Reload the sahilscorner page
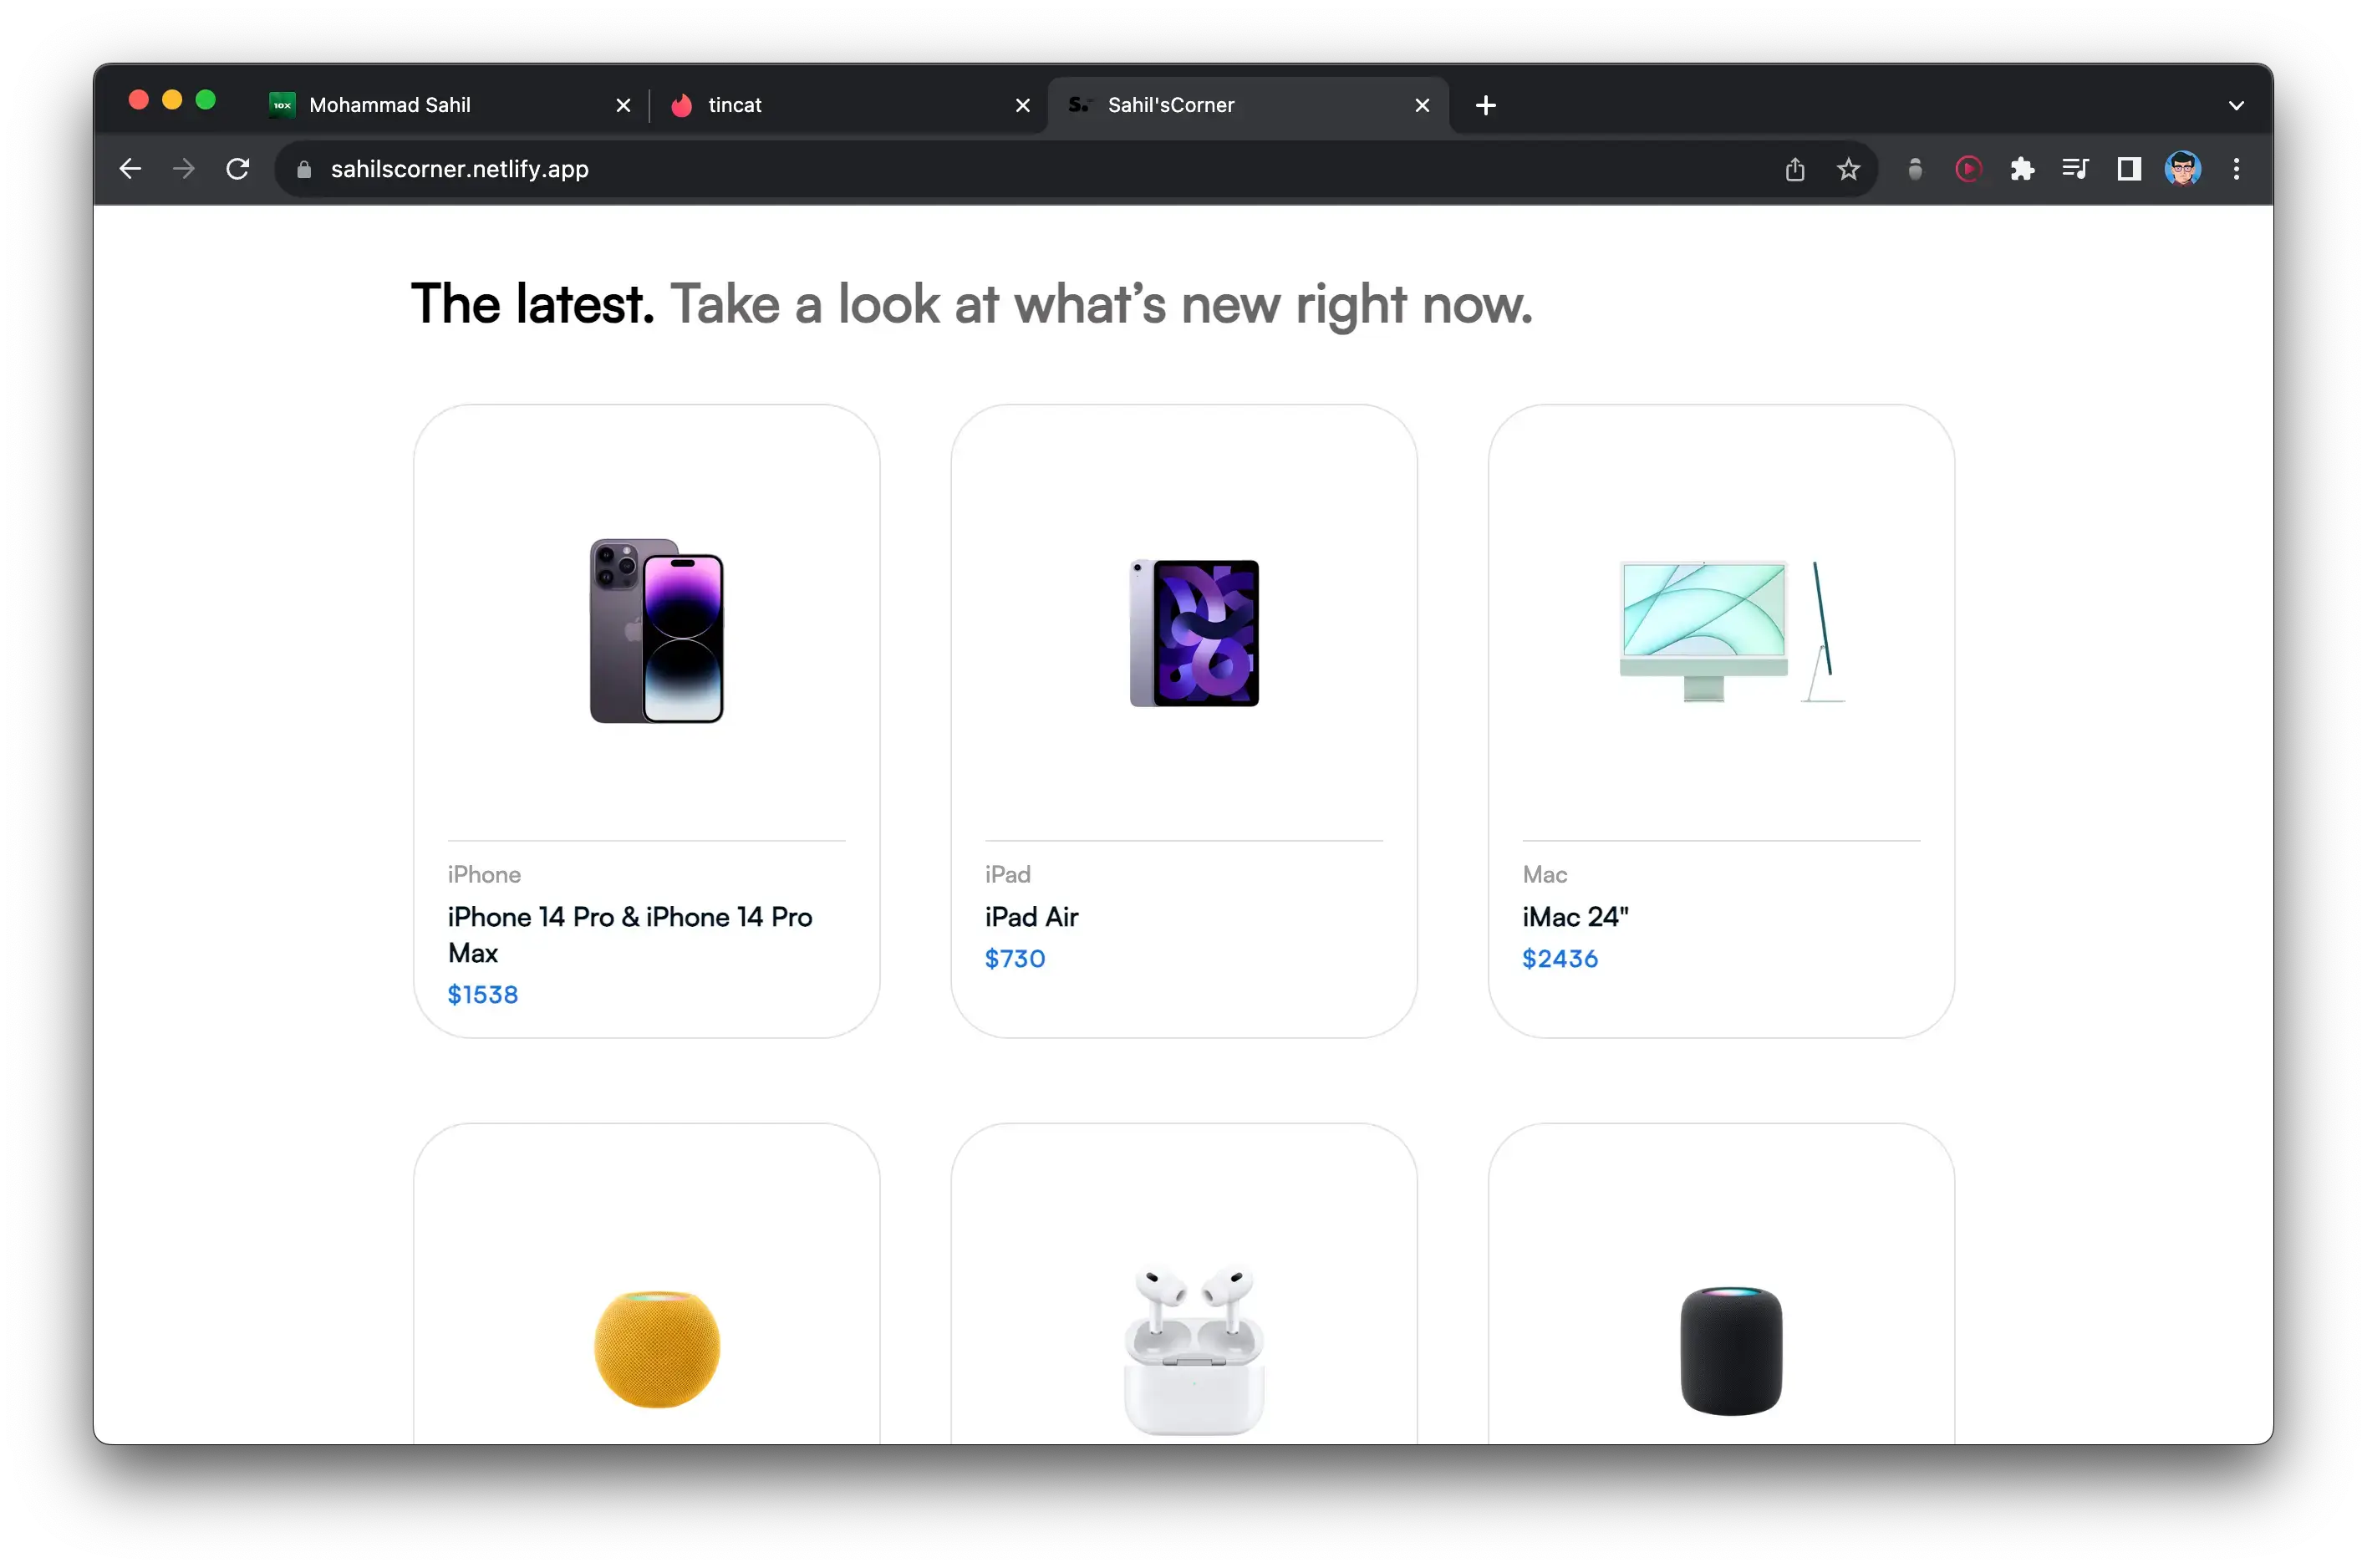Viewport: 2367px width, 1568px height. [x=238, y=169]
